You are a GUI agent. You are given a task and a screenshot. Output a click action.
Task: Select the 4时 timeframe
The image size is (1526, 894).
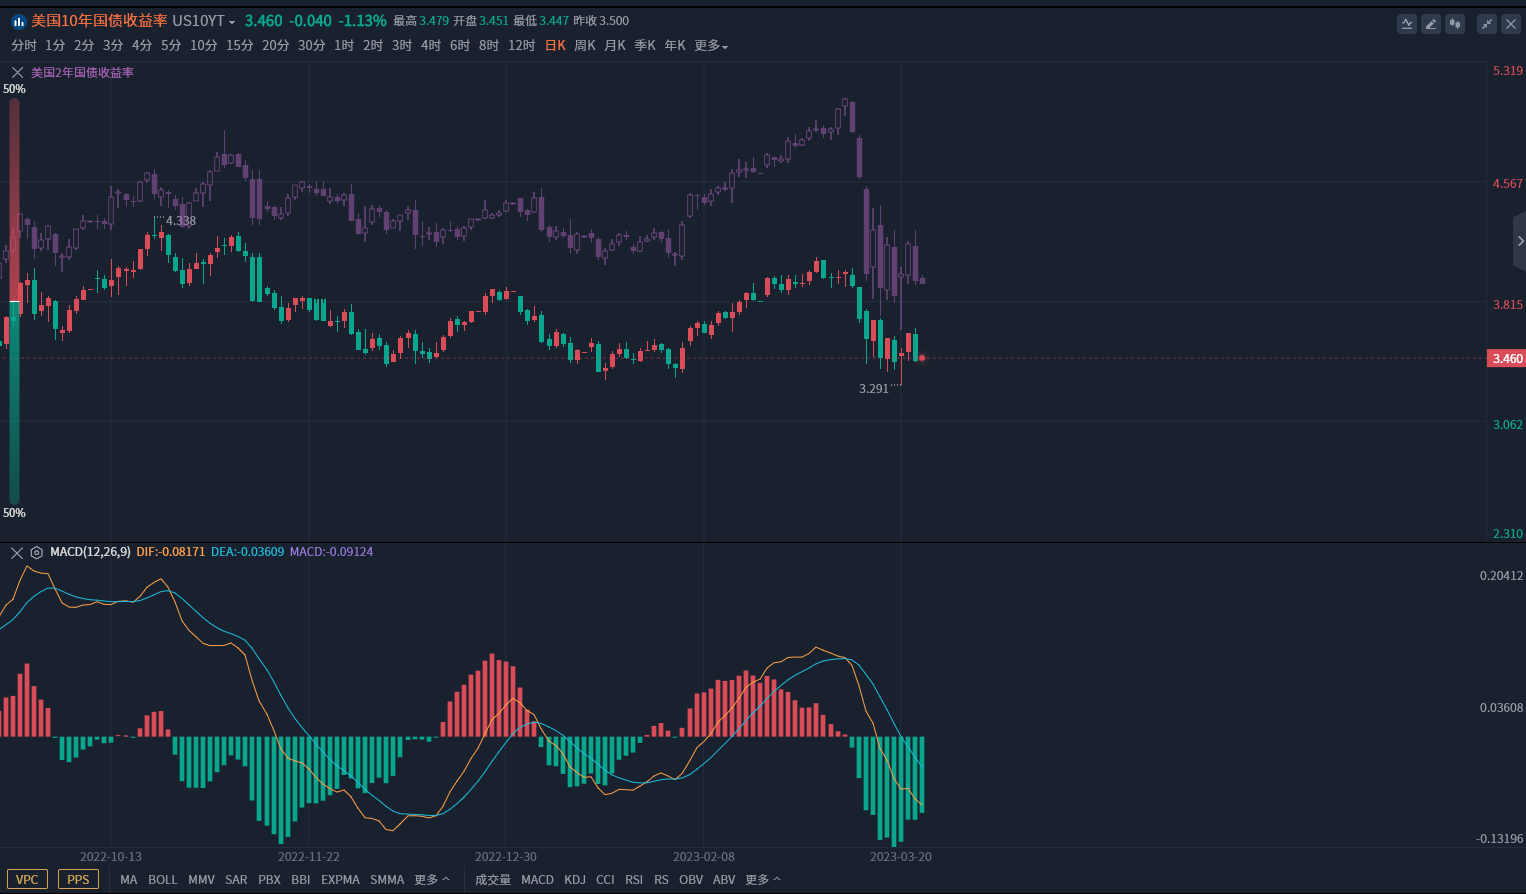tap(431, 46)
